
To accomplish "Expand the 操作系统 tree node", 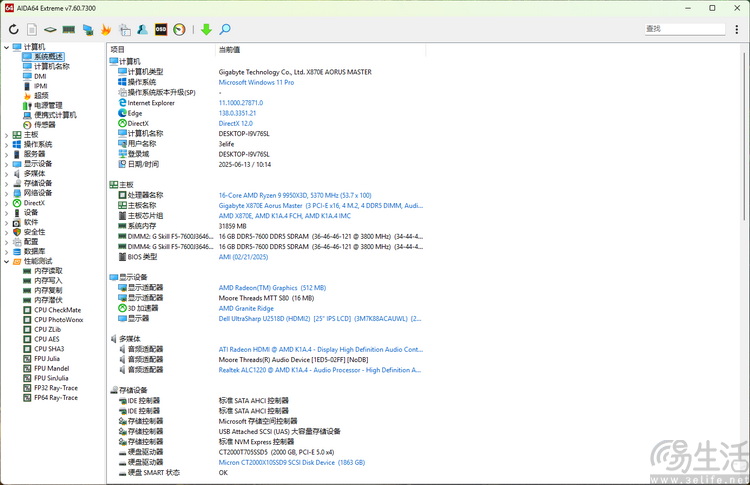I will click(x=6, y=144).
